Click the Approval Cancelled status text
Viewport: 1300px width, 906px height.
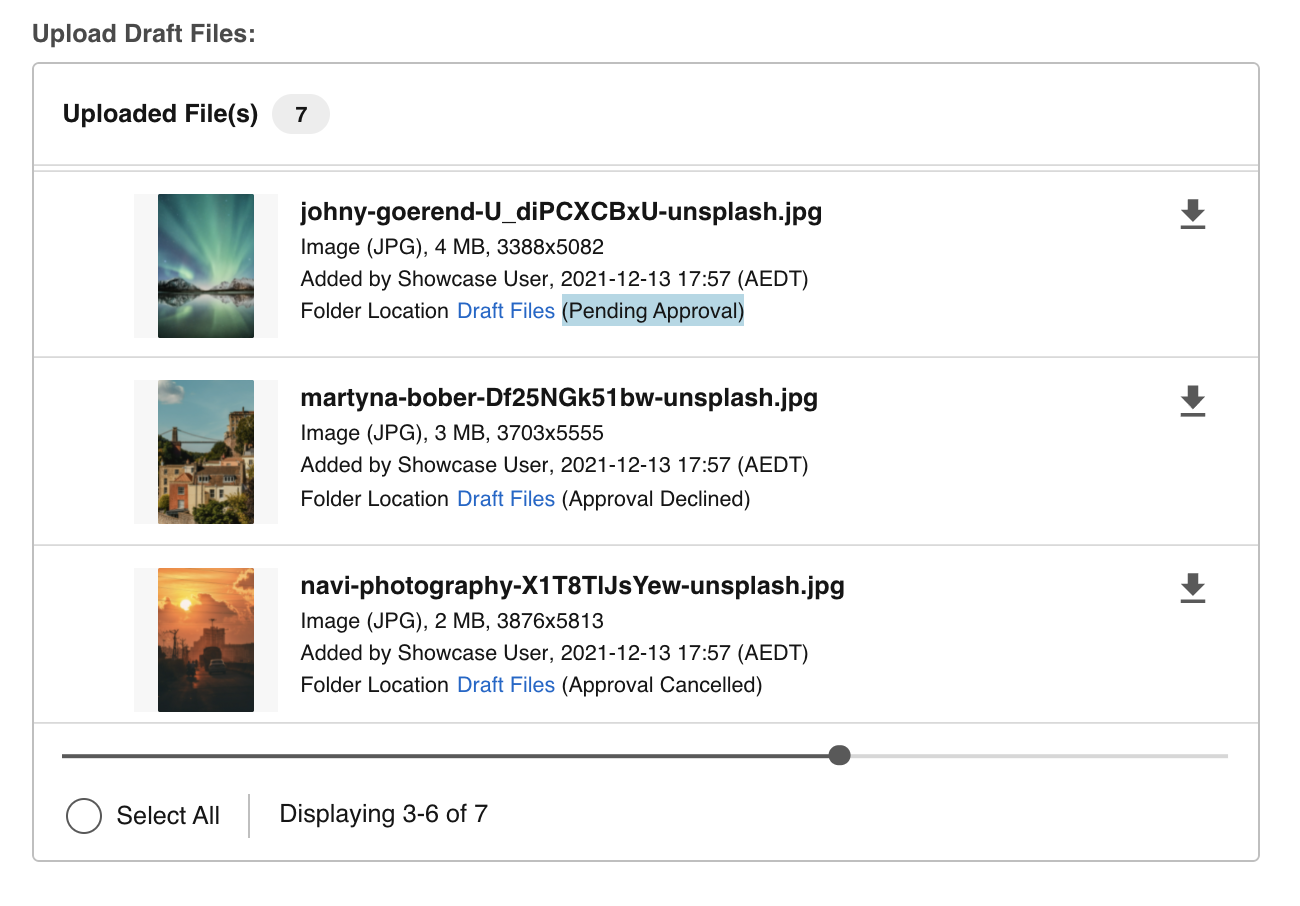coord(661,685)
